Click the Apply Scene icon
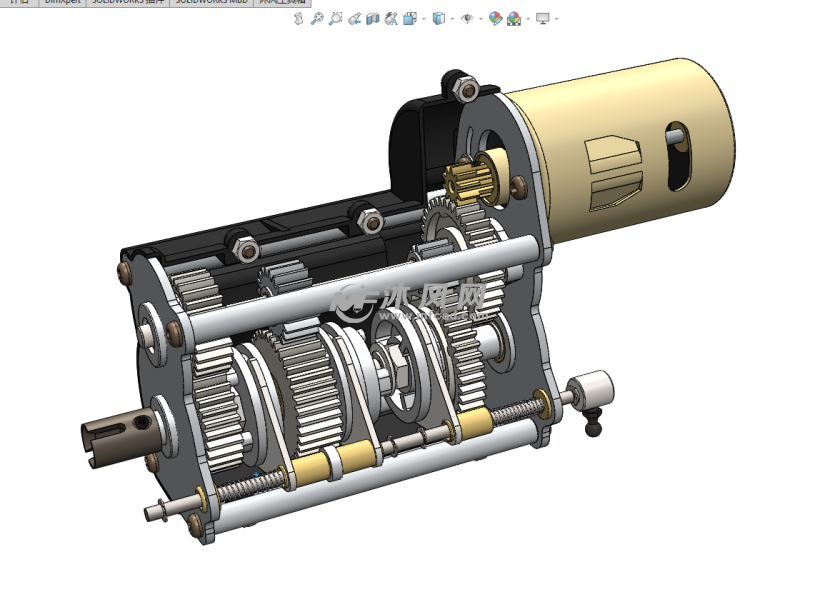Screen dimensions: 820x607 pyautogui.click(x=513, y=19)
